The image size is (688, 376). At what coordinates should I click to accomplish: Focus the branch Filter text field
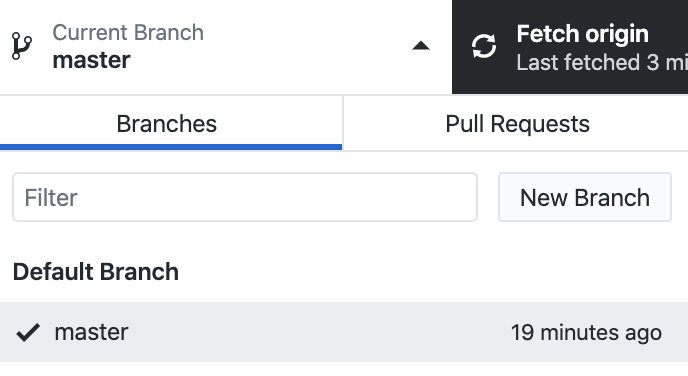(x=245, y=197)
